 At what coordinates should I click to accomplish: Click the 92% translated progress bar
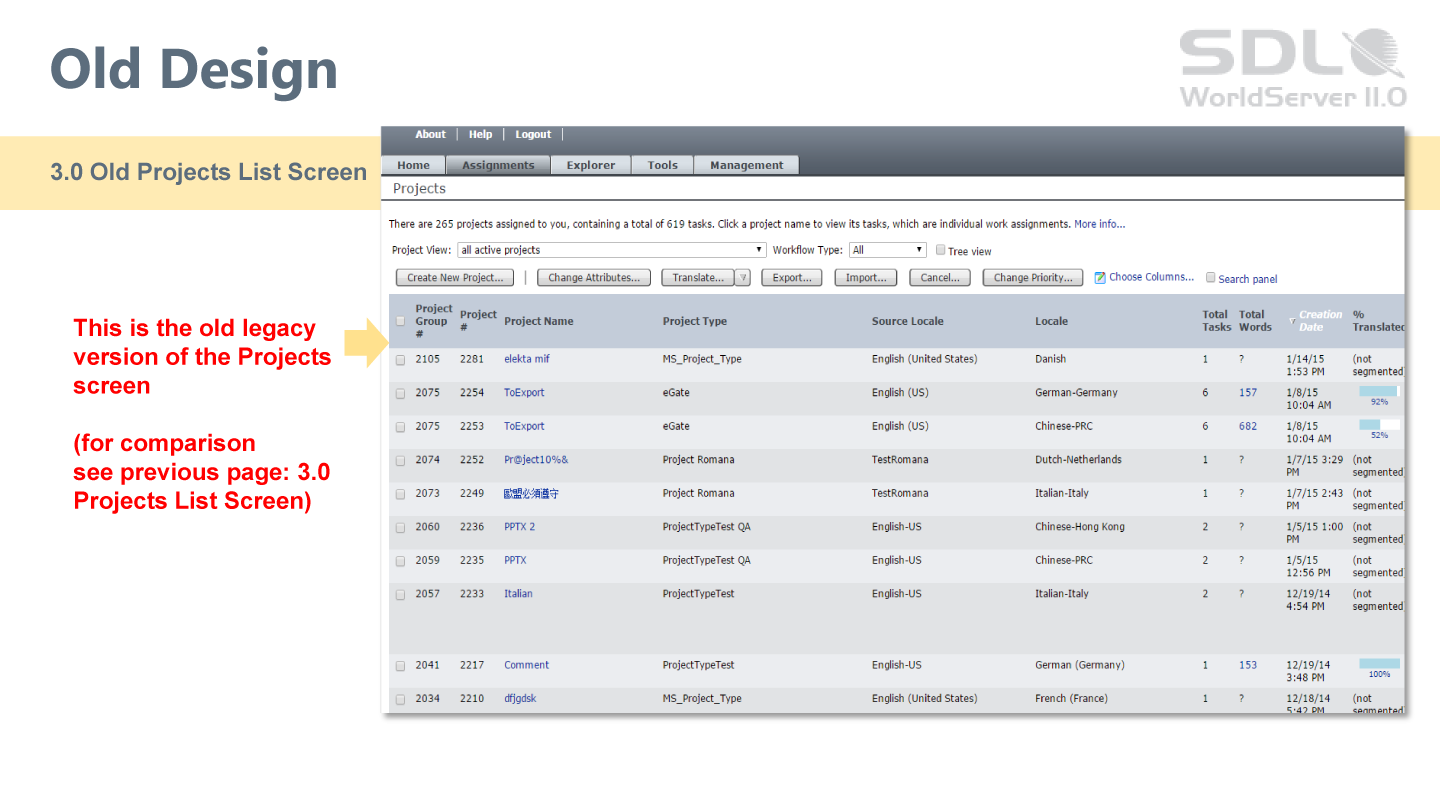coord(1378,392)
